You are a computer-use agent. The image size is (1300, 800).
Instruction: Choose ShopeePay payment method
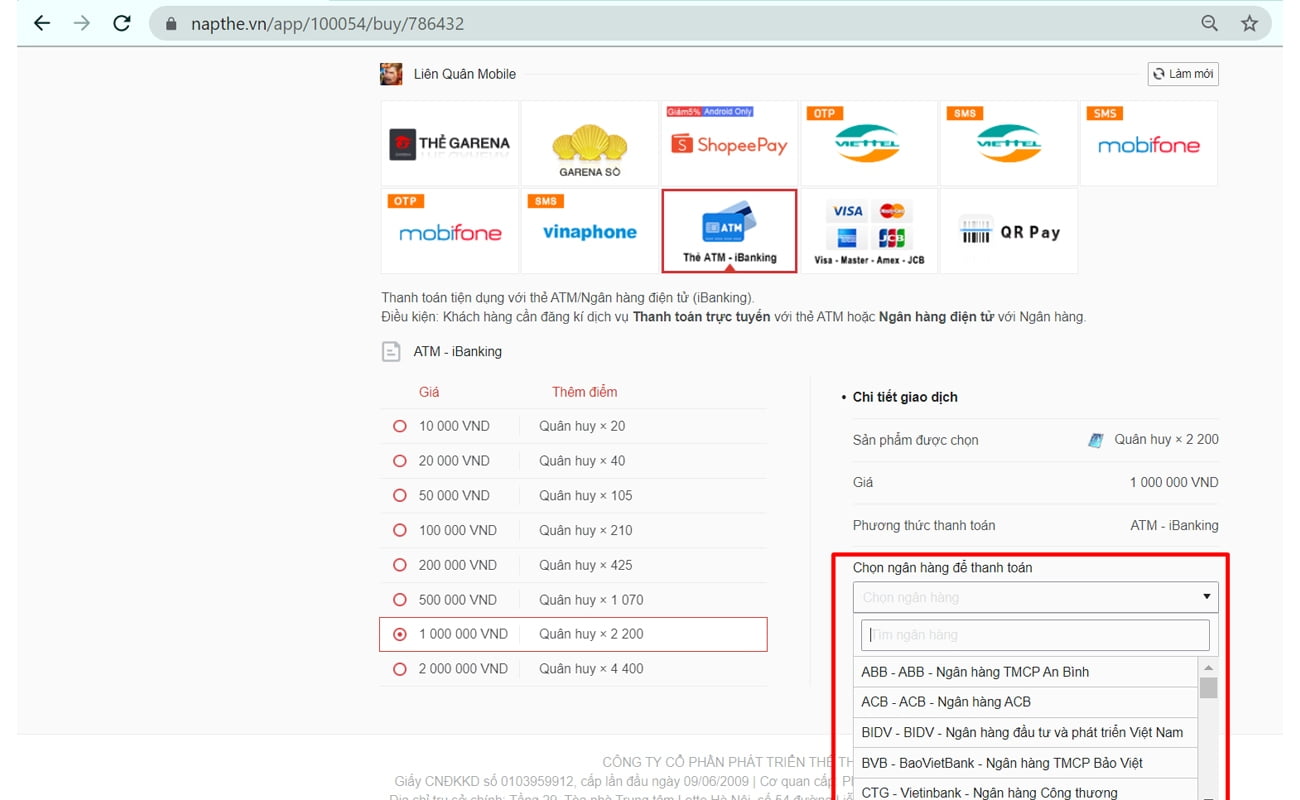pos(730,143)
